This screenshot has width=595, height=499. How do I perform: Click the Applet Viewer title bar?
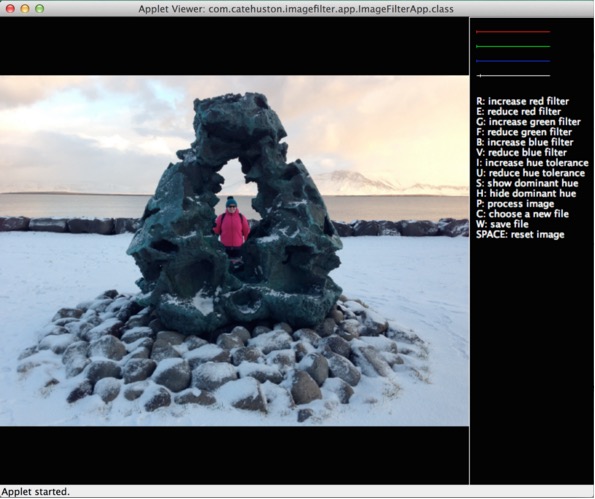pos(297,9)
